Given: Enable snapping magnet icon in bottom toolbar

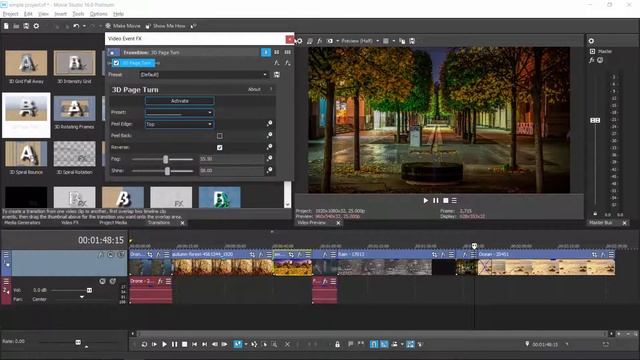Looking at the screenshot, I should 374,344.
